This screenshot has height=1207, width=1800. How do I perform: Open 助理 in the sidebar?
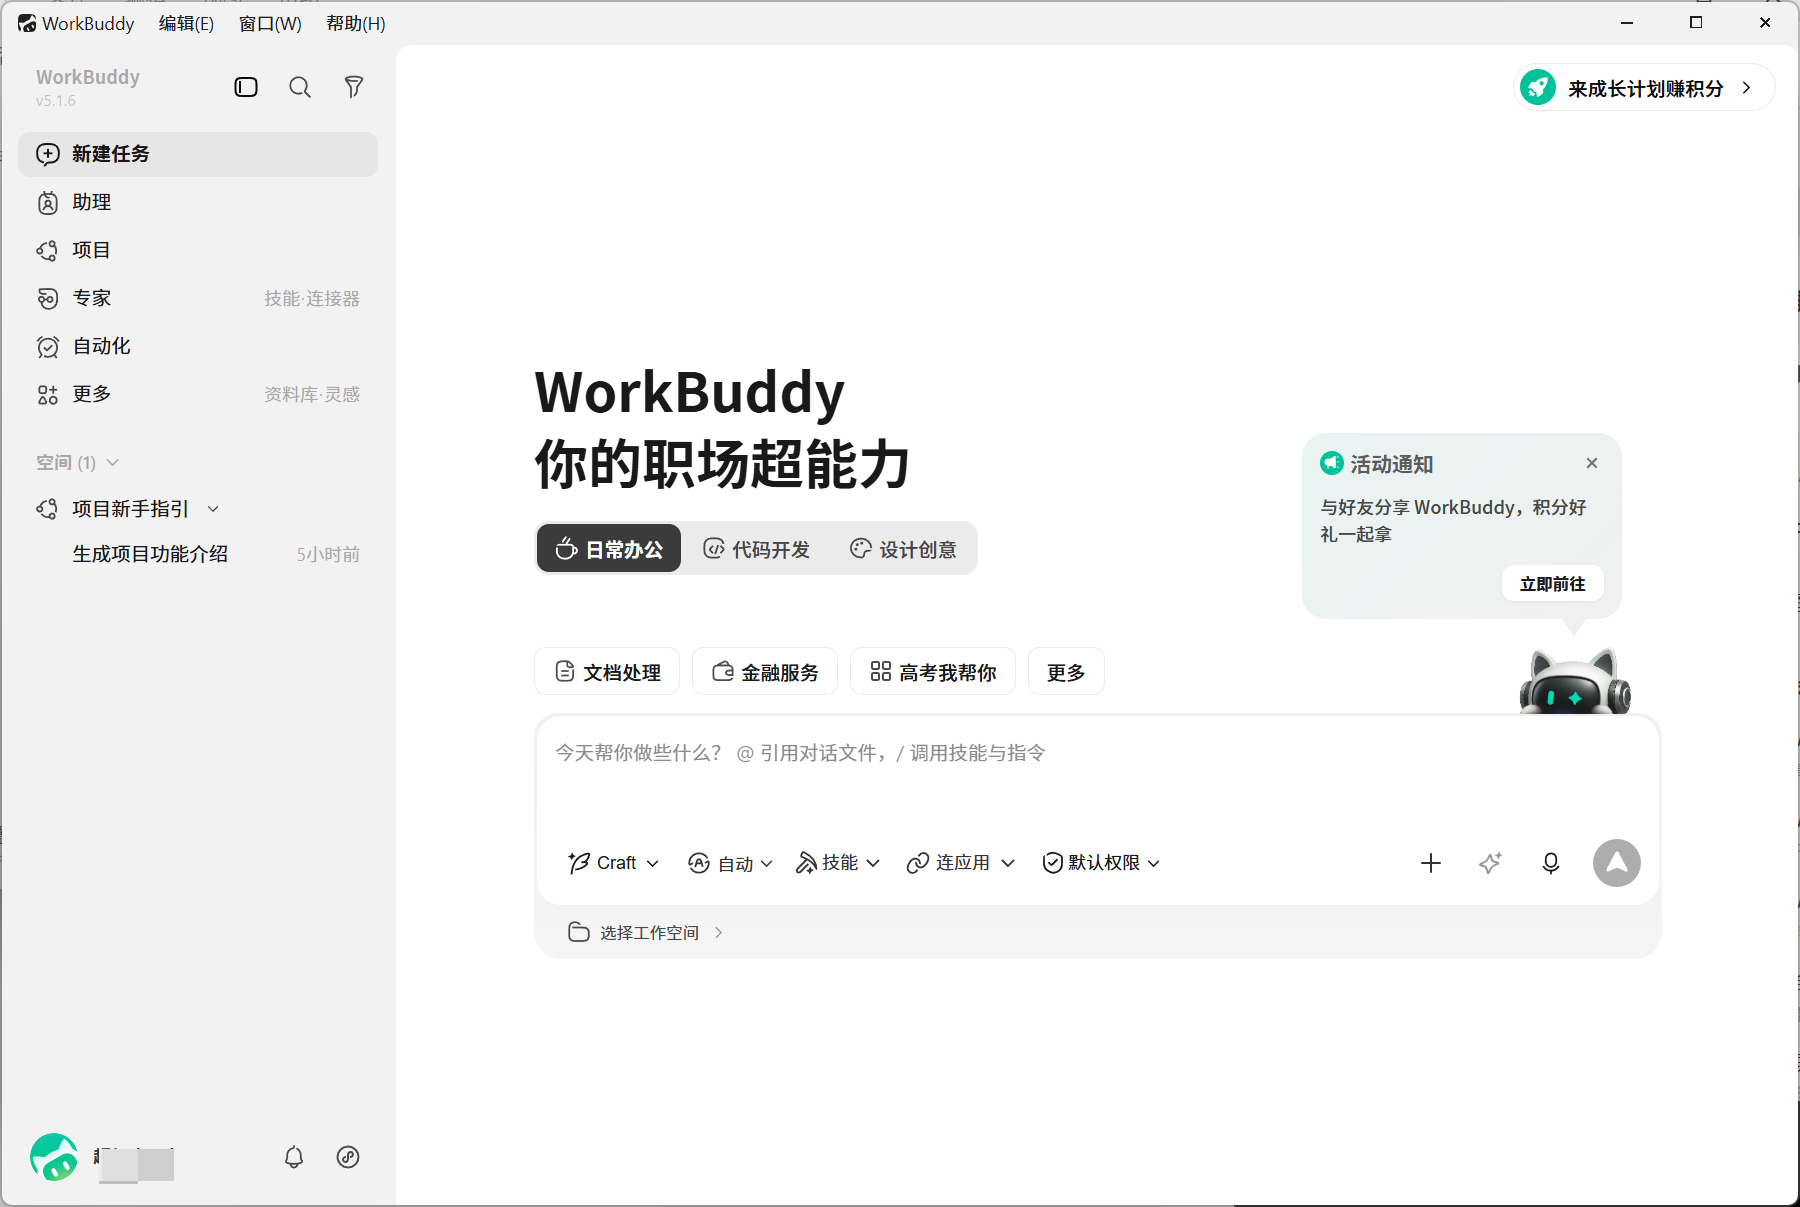tap(198, 202)
